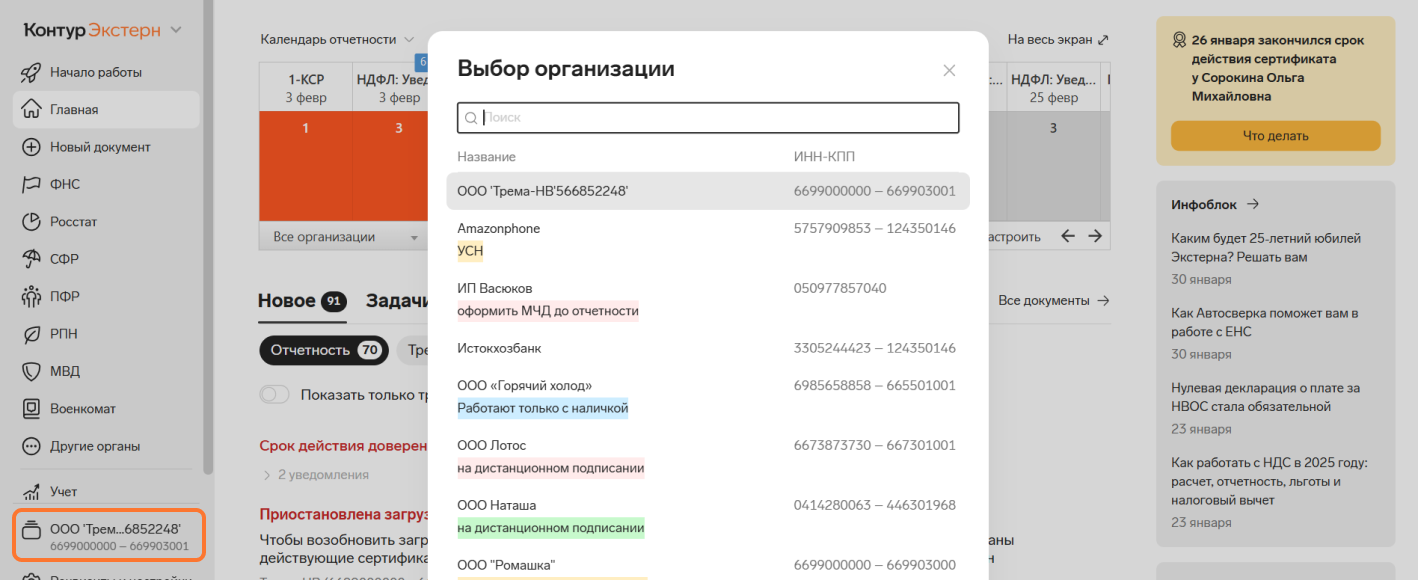1418x580 pixels.
Task: Click the flag icon beside ФНС
Action: point(31,184)
